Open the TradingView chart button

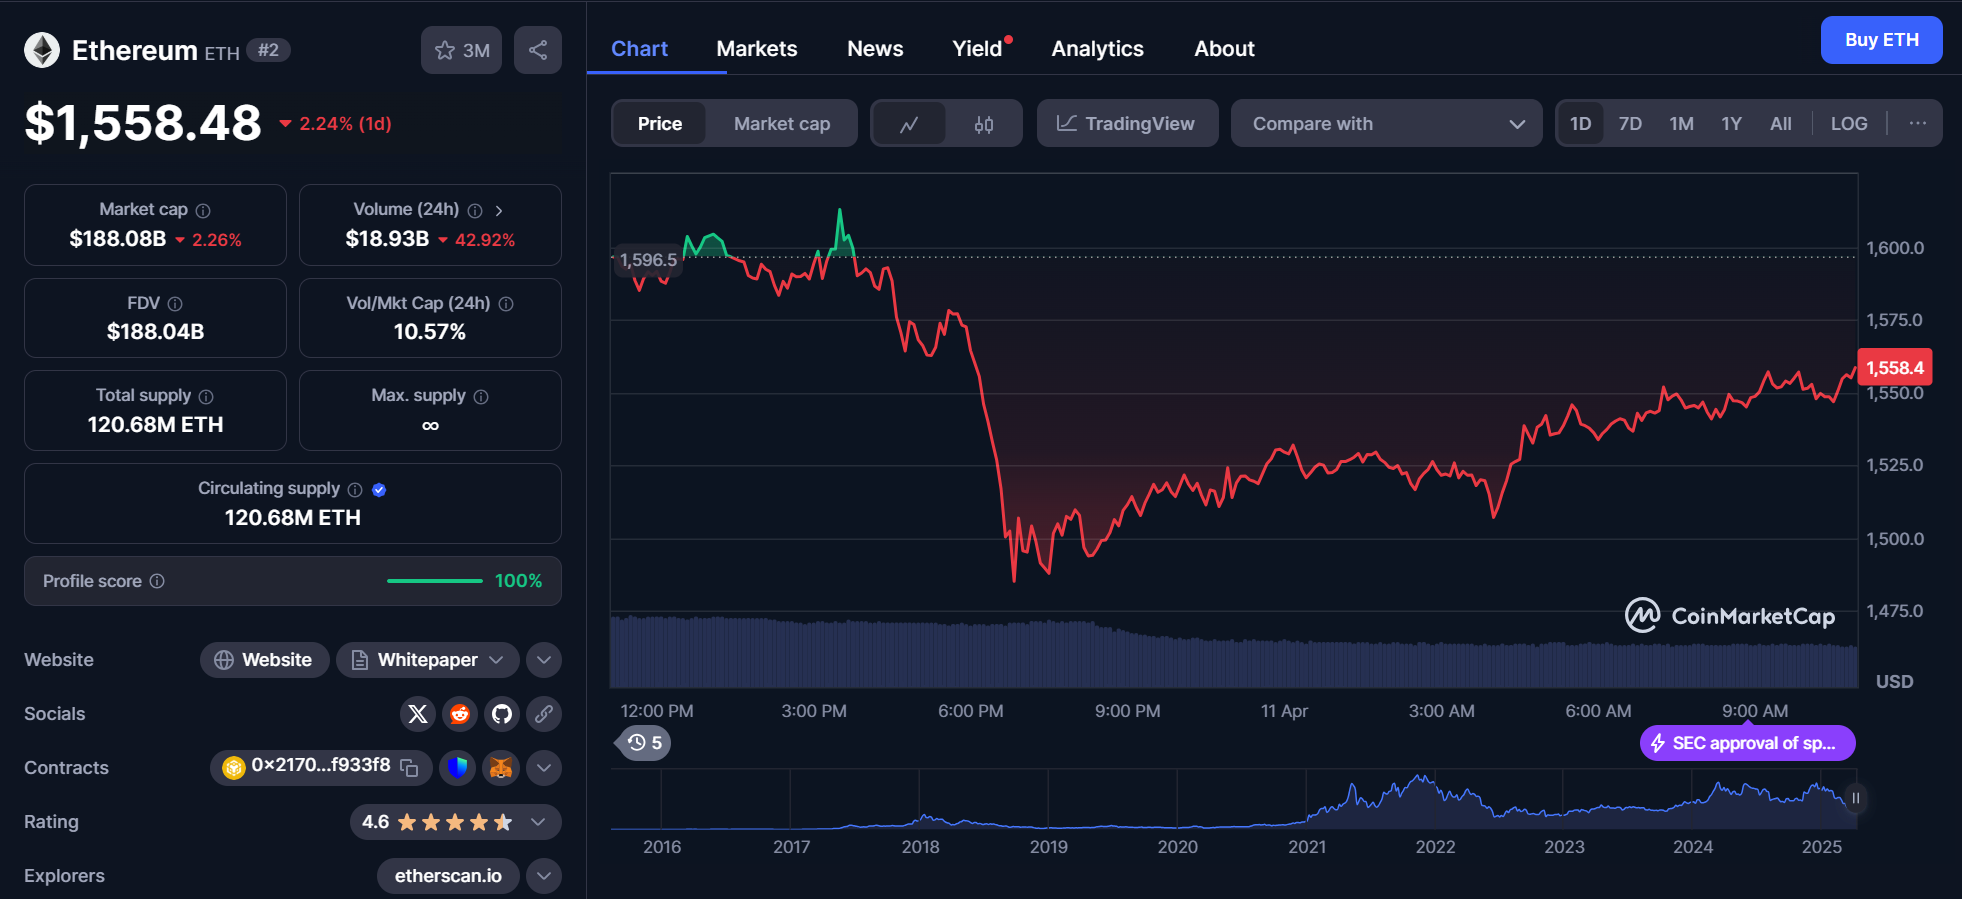(x=1127, y=124)
